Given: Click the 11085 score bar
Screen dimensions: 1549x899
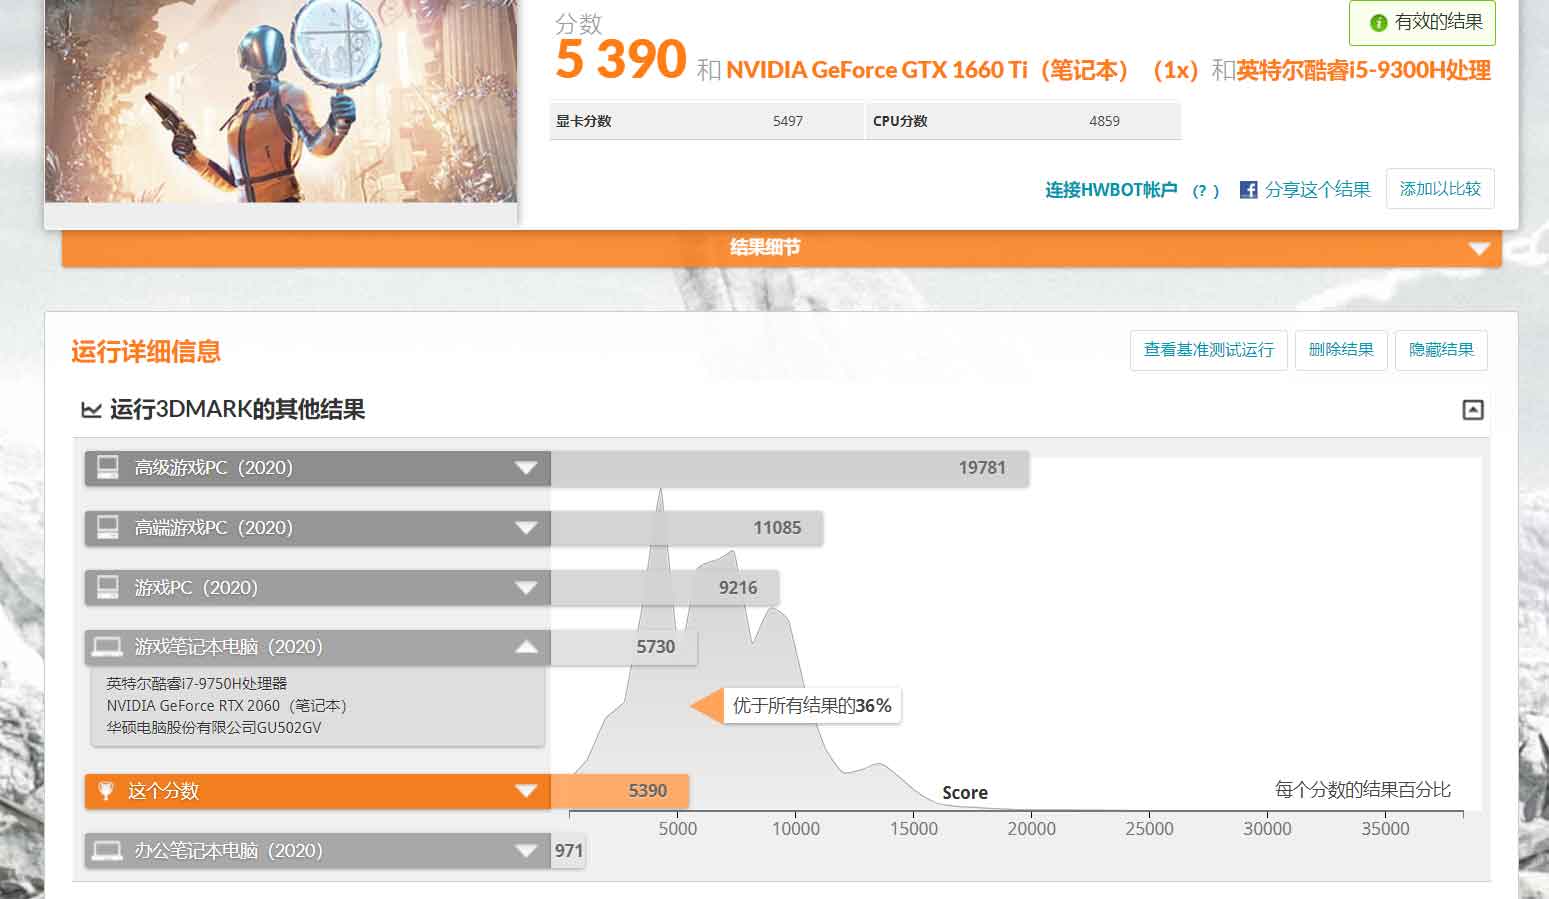Looking at the screenshot, I should pyautogui.click(x=687, y=528).
